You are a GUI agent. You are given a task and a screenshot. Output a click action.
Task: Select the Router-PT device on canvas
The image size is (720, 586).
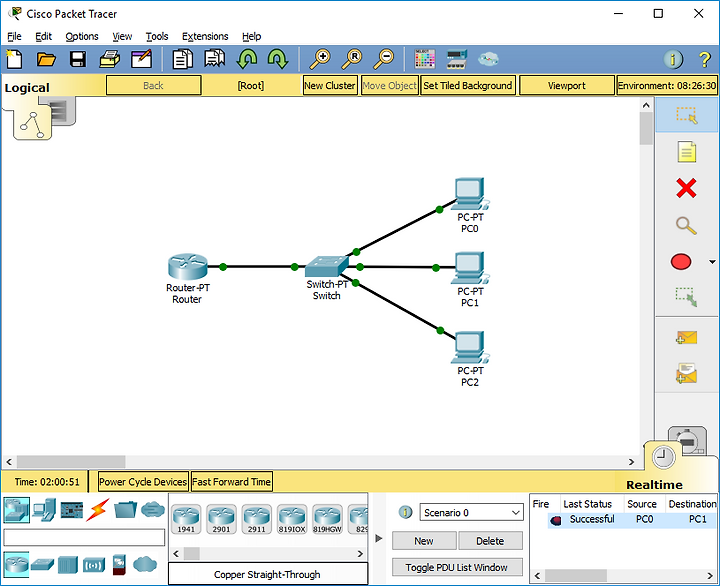click(188, 267)
